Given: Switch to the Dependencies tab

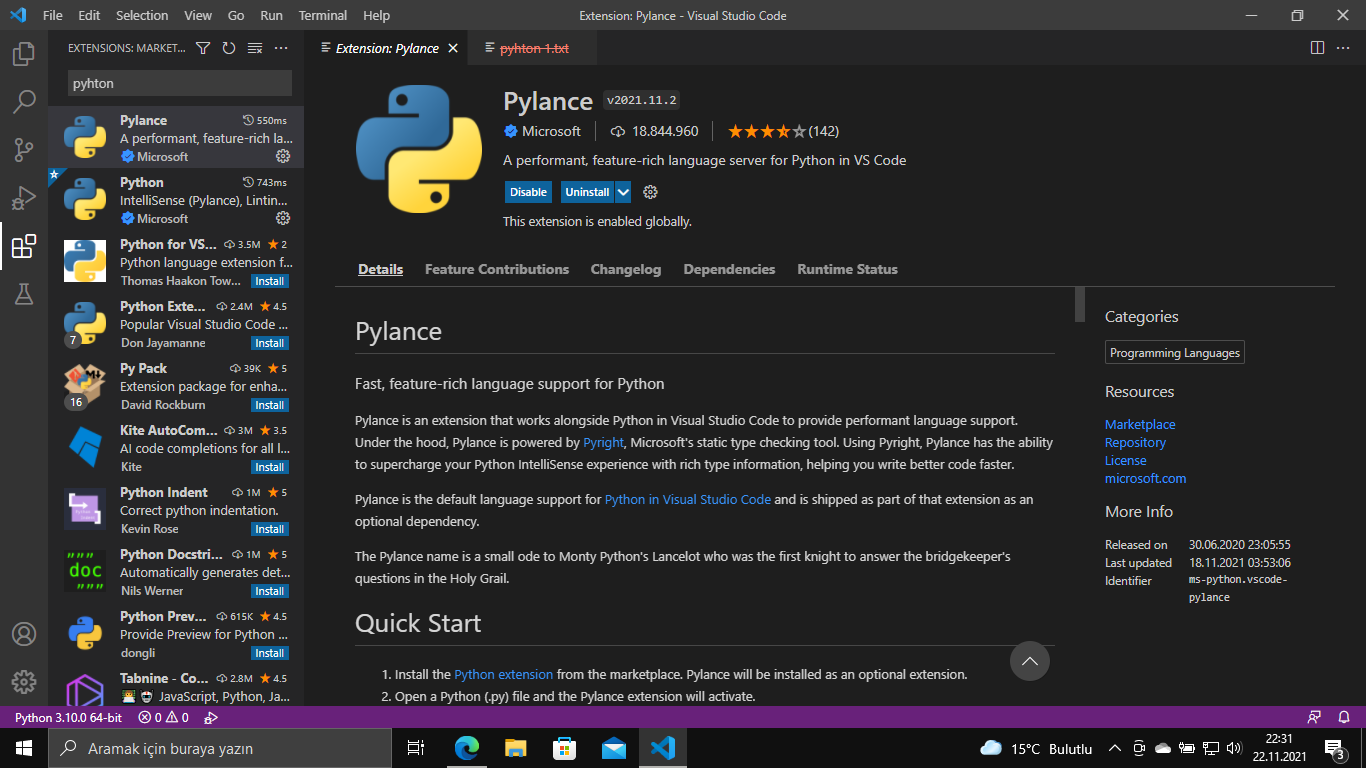Looking at the screenshot, I should [730, 269].
